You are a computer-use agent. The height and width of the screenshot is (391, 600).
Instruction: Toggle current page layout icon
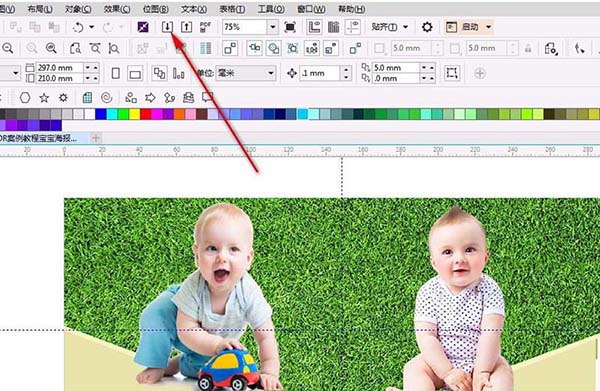178,73
